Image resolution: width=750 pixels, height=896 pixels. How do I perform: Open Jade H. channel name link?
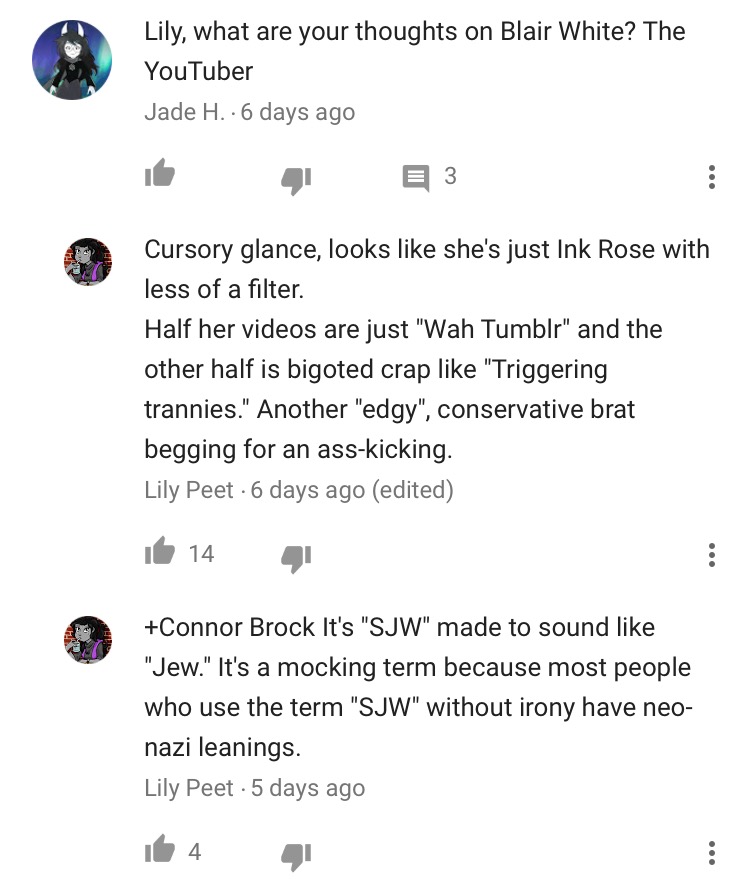(x=185, y=112)
